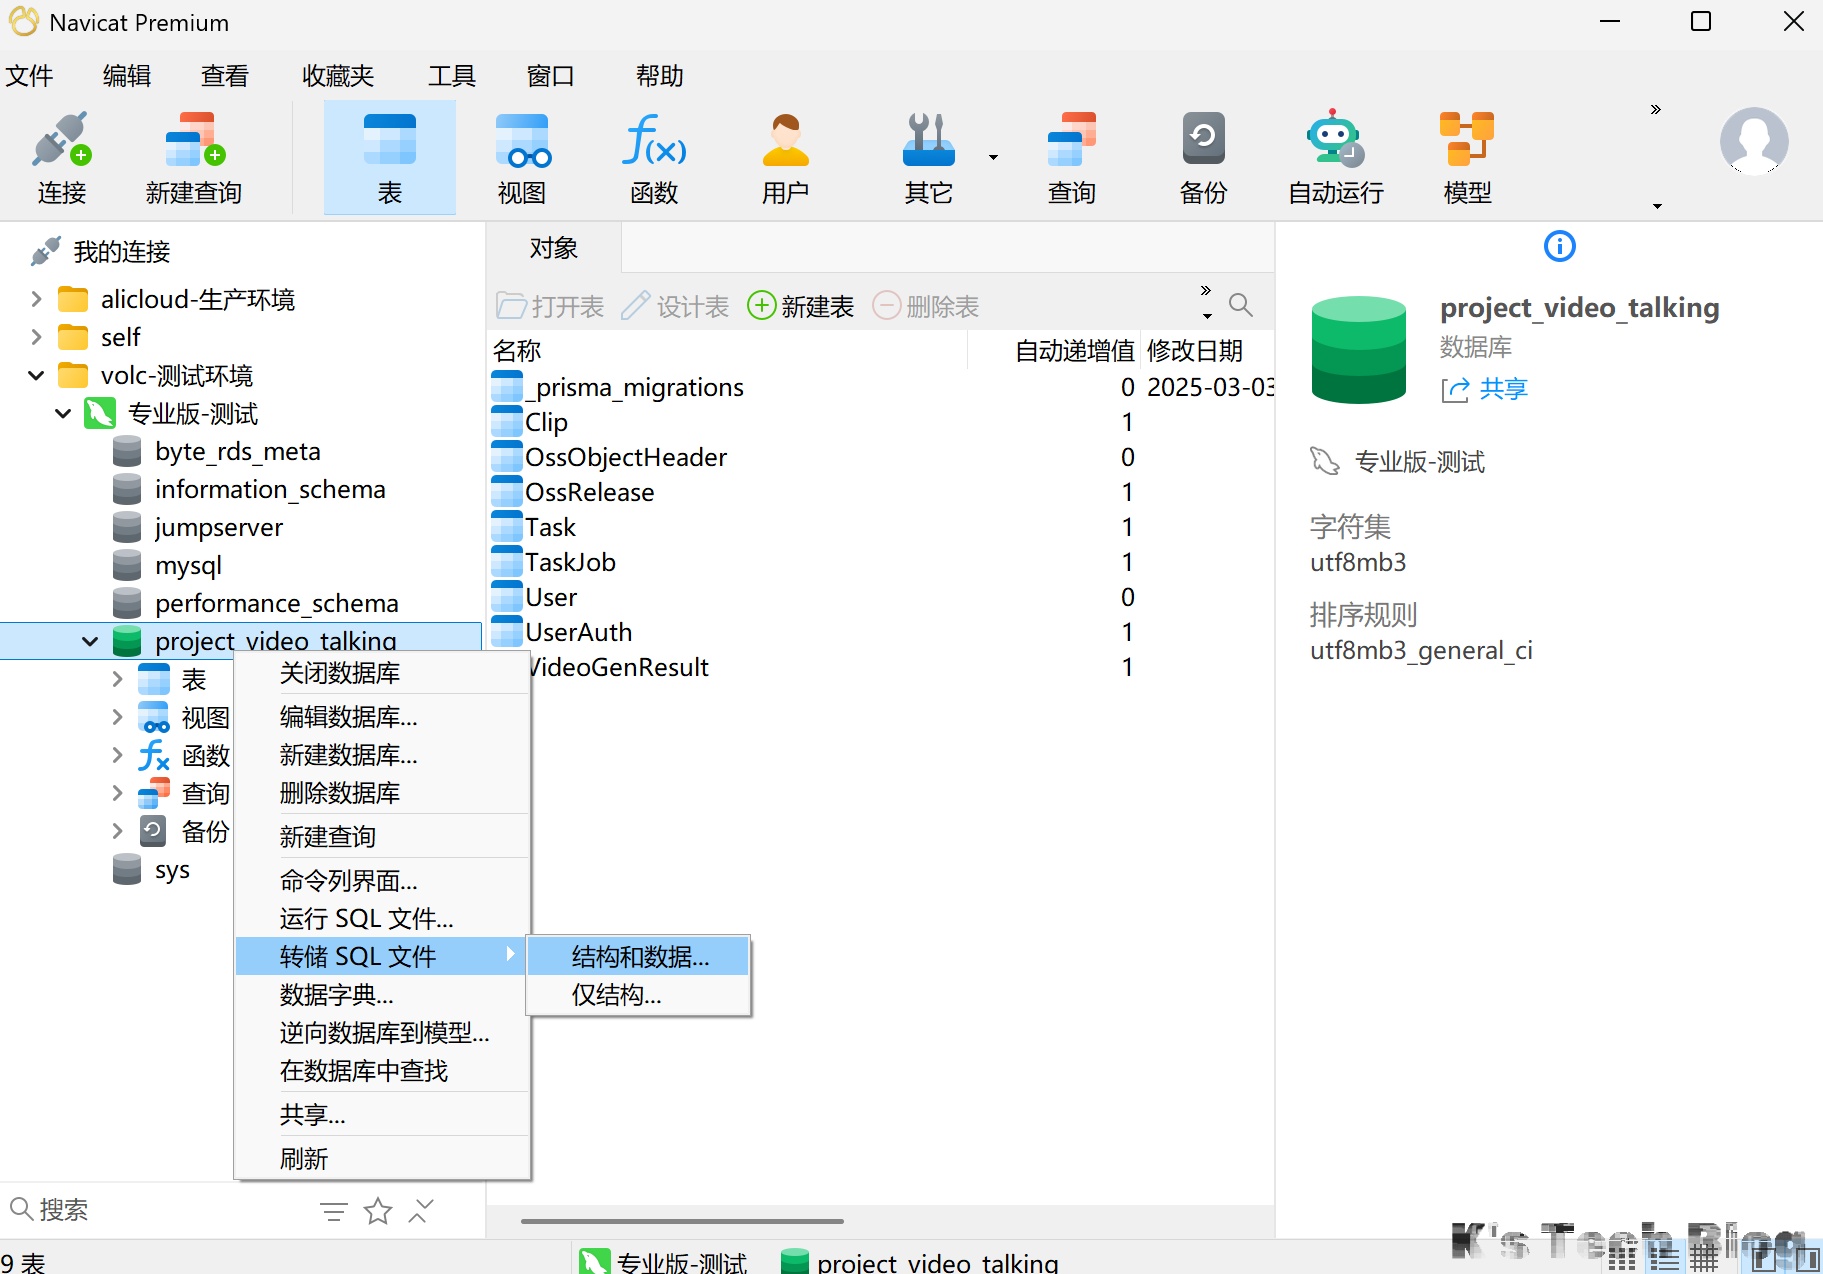Select 数据字典... in context menu
The height and width of the screenshot is (1274, 1823).
(x=337, y=995)
